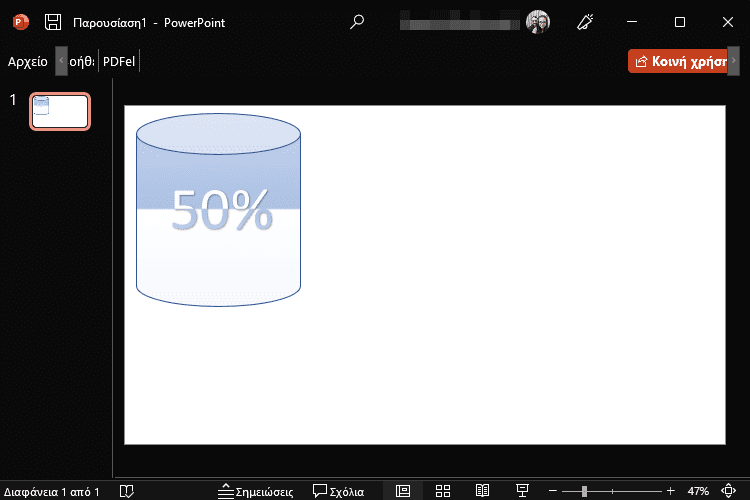Switch to Slide Sorter view icon
Viewport: 750px width, 500px height.
[443, 491]
